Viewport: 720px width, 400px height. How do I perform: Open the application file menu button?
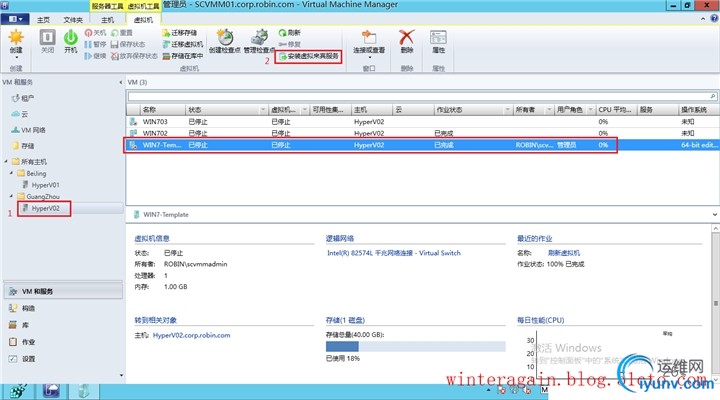point(15,19)
